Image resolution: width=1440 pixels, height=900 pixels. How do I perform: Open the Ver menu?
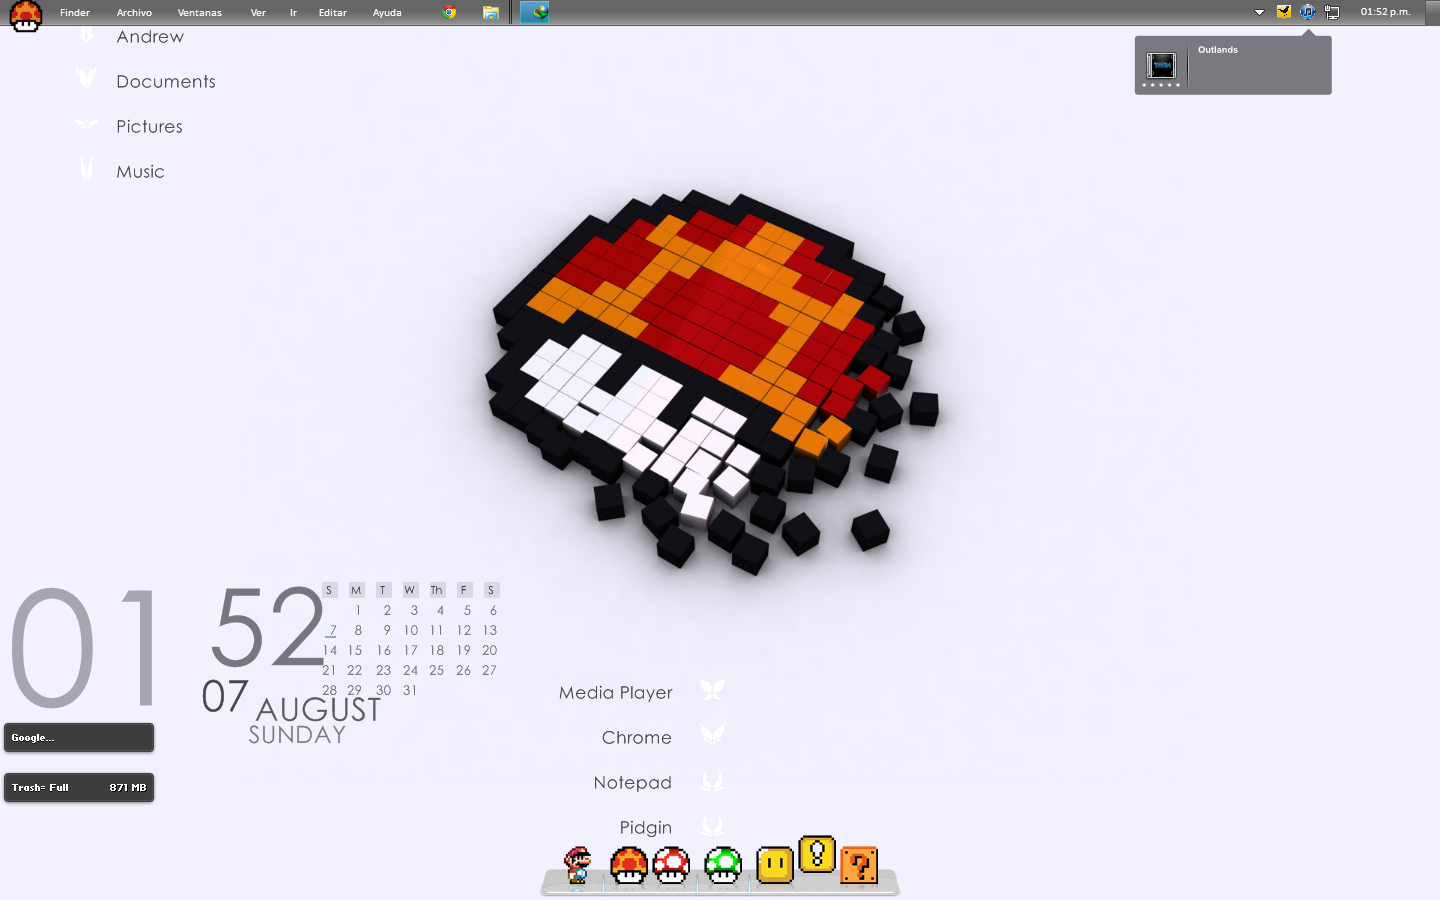click(258, 12)
